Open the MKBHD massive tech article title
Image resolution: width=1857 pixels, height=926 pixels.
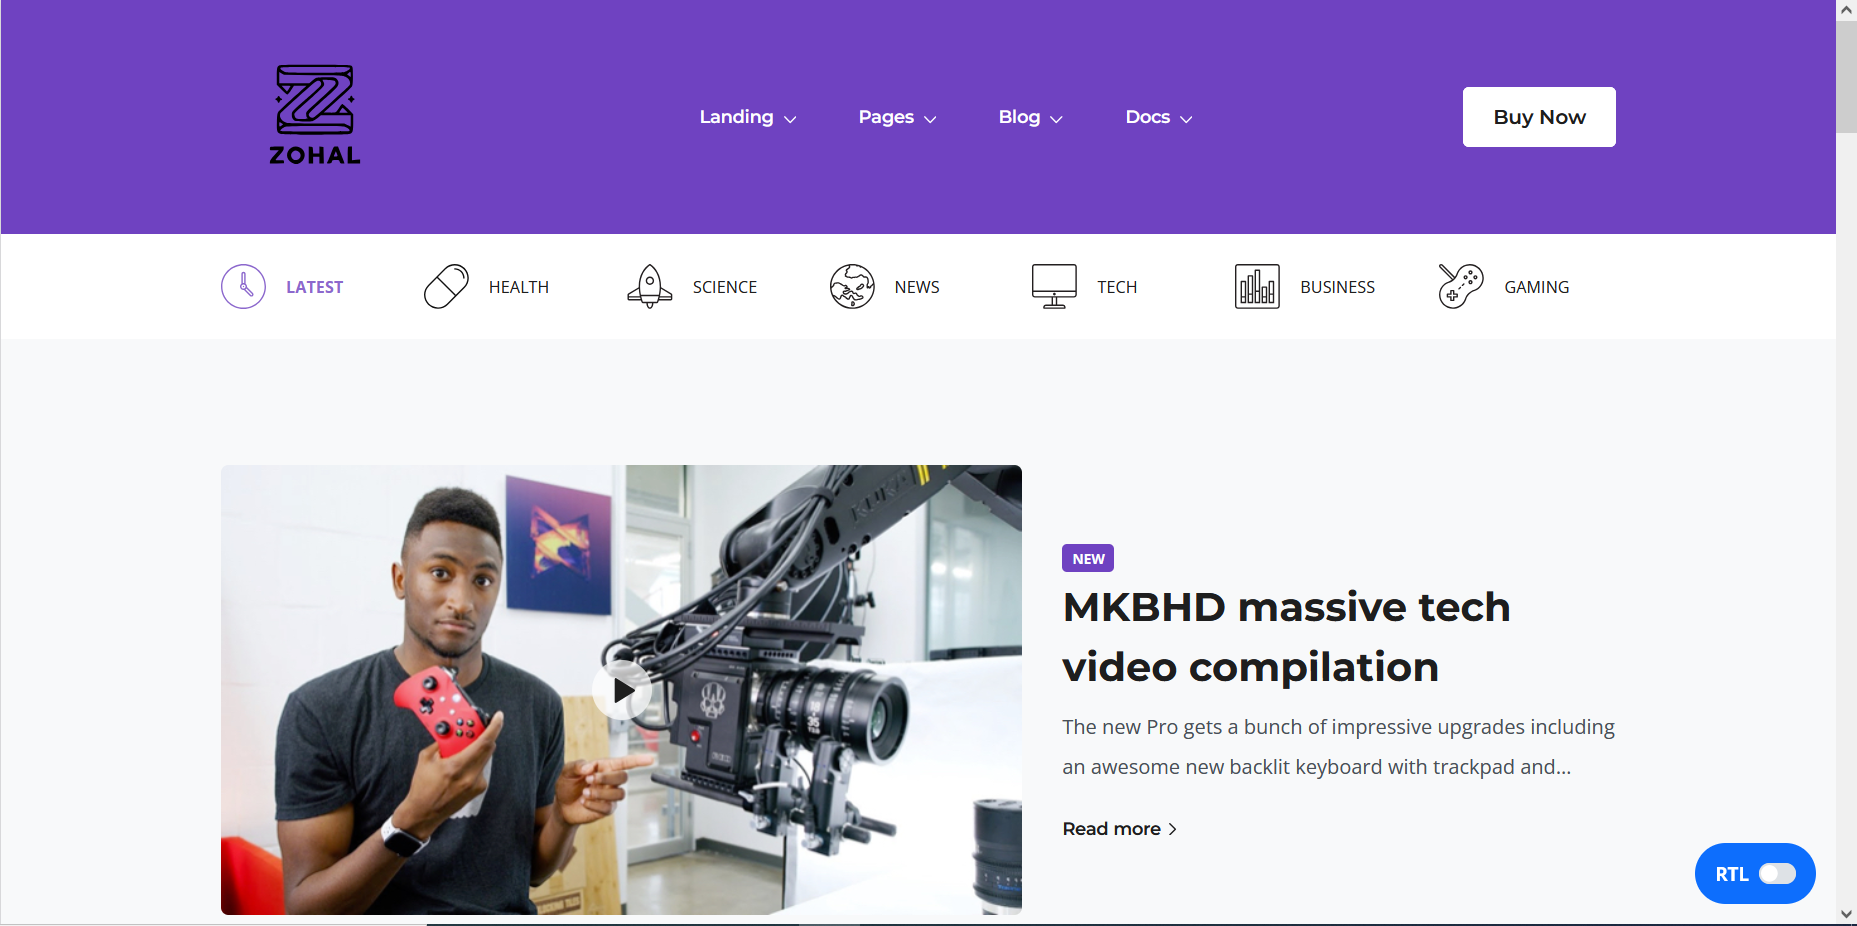coord(1285,637)
